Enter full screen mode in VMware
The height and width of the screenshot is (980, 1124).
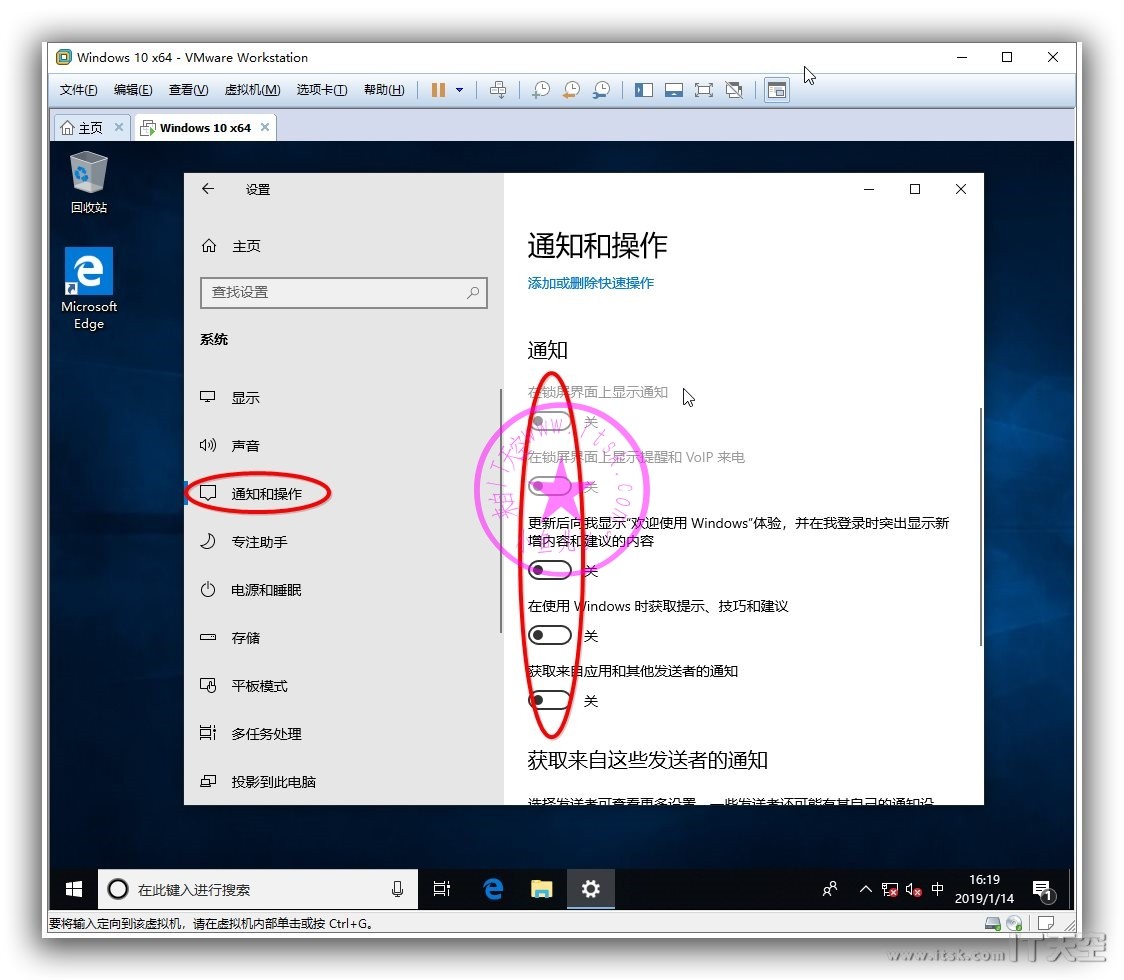click(704, 90)
